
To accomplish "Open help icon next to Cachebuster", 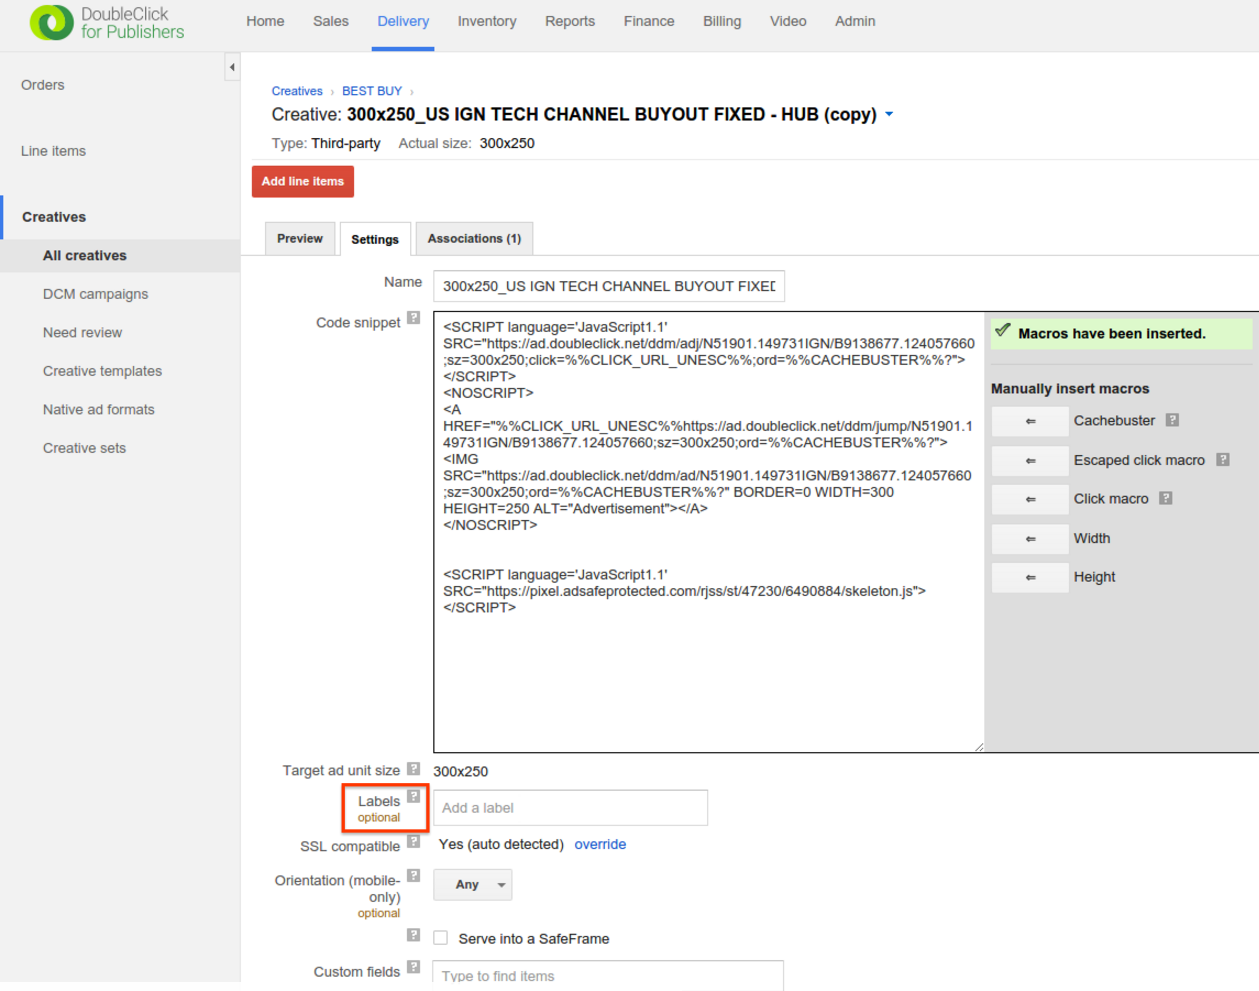I will coord(1172,420).
